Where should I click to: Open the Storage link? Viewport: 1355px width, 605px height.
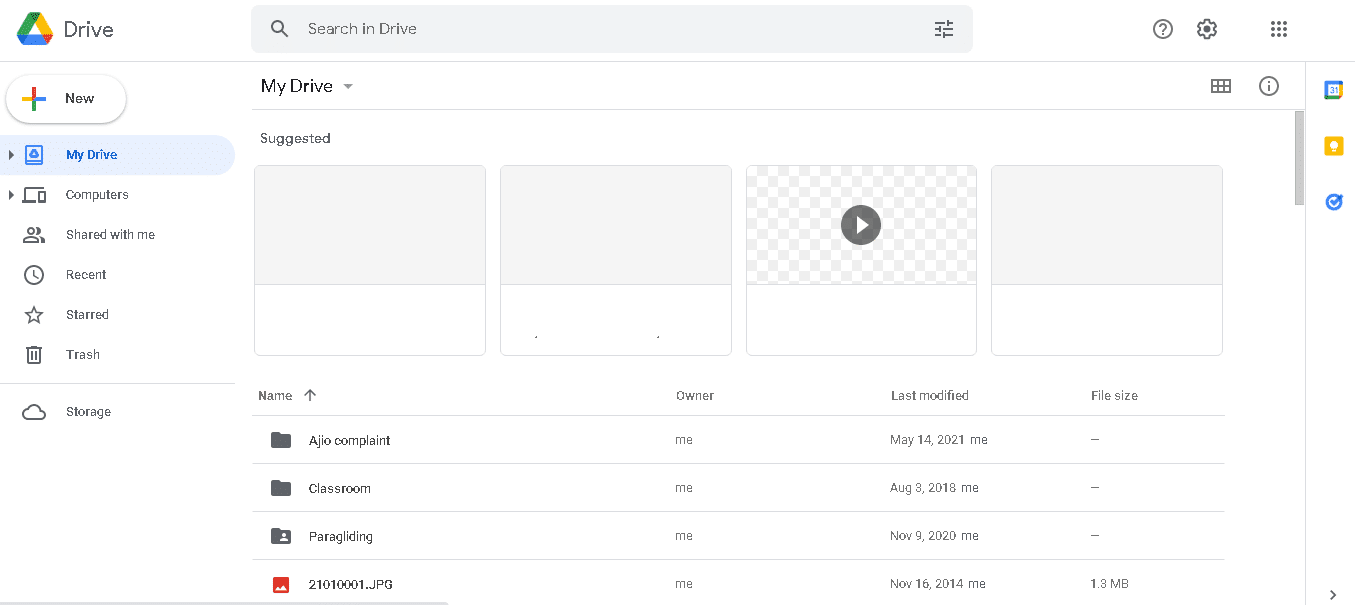(x=88, y=411)
